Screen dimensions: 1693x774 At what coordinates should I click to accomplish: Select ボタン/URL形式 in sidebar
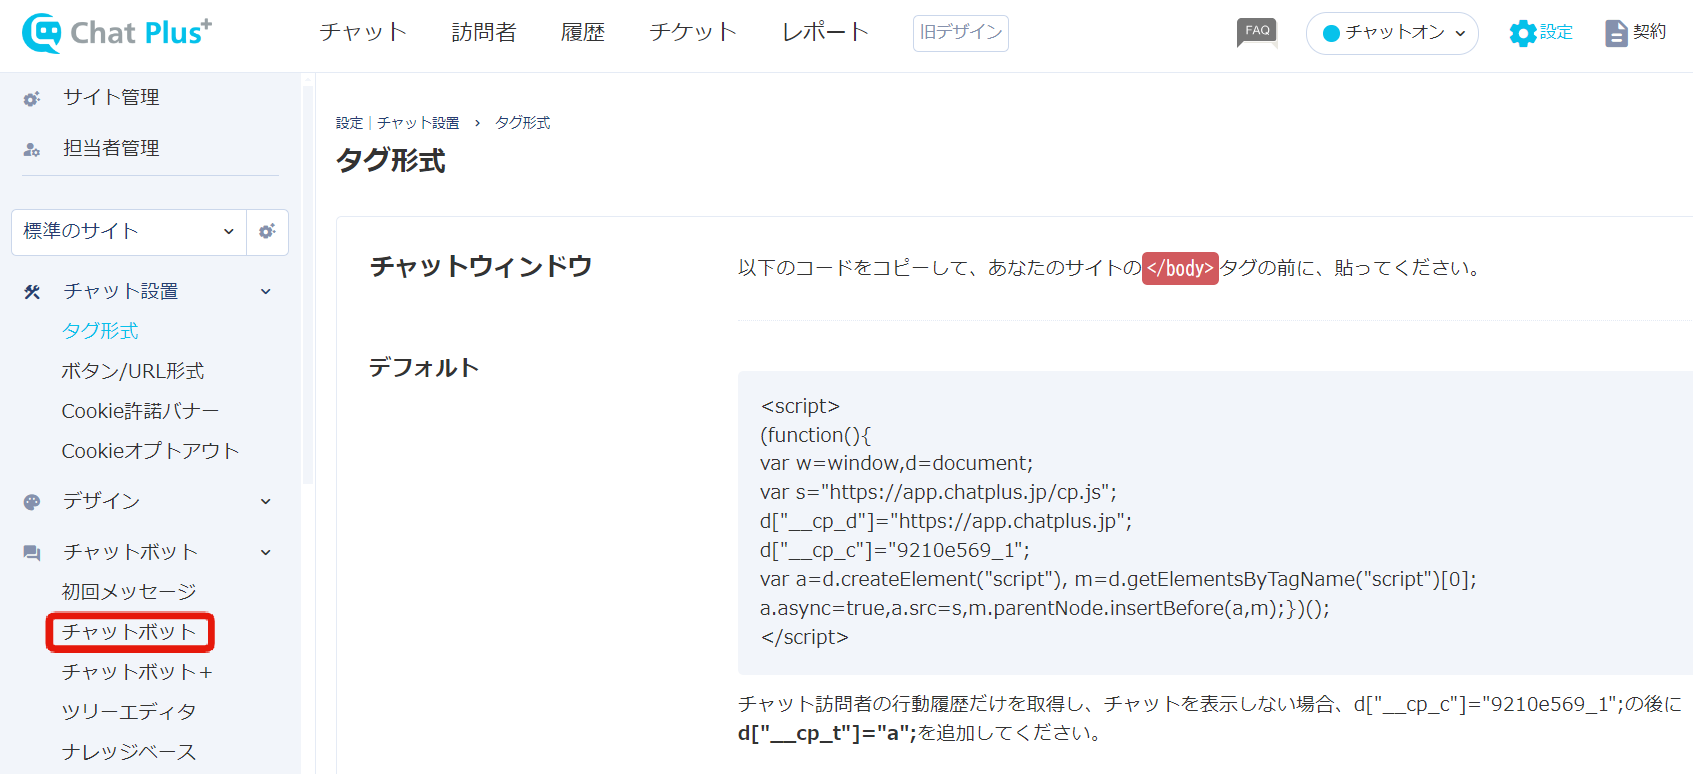(x=133, y=371)
